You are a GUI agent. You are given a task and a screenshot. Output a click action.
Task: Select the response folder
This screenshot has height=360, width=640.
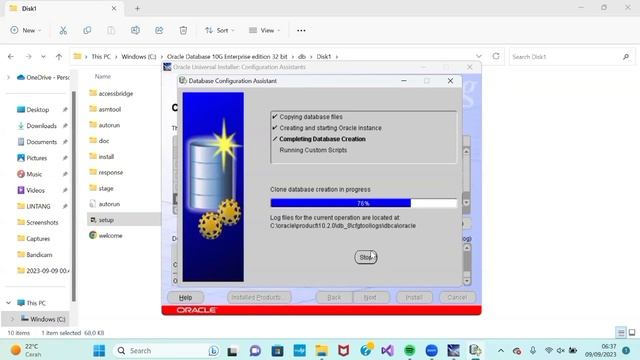[106, 172]
